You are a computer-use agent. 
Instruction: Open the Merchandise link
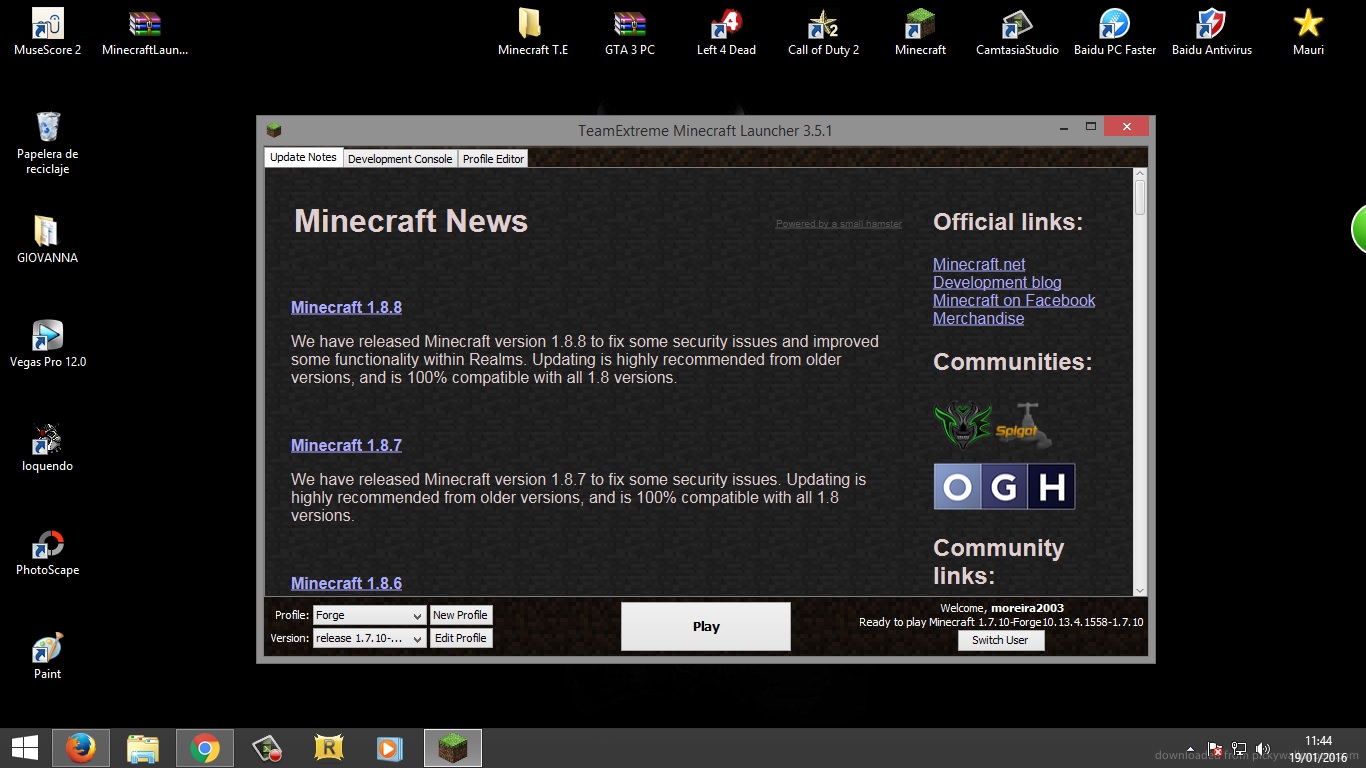coord(978,318)
